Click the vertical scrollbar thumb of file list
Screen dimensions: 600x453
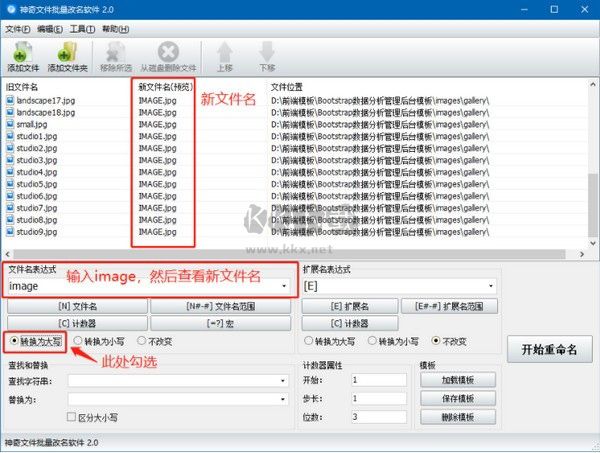click(x=593, y=205)
